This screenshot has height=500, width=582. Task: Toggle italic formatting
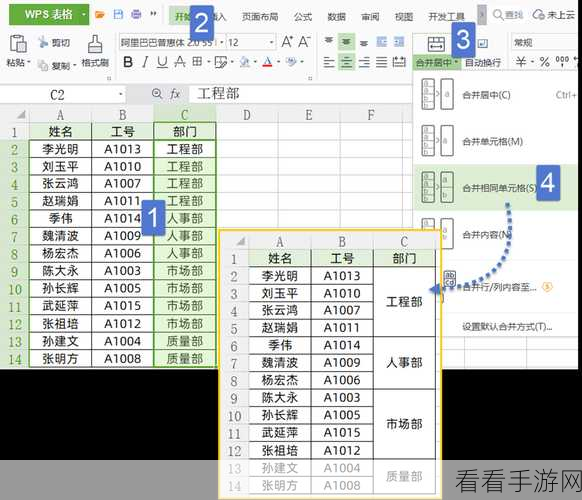pyautogui.click(x=145, y=62)
